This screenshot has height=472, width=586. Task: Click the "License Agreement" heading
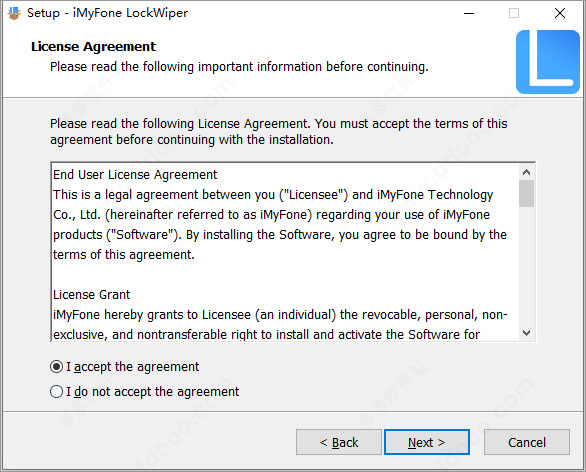[93, 47]
